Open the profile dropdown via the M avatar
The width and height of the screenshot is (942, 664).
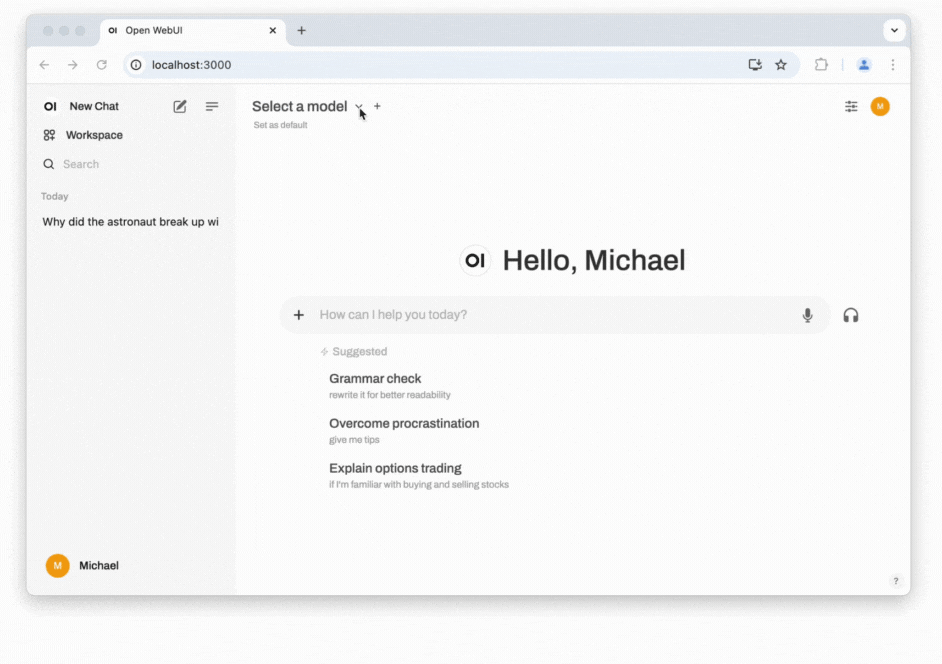coord(880,106)
